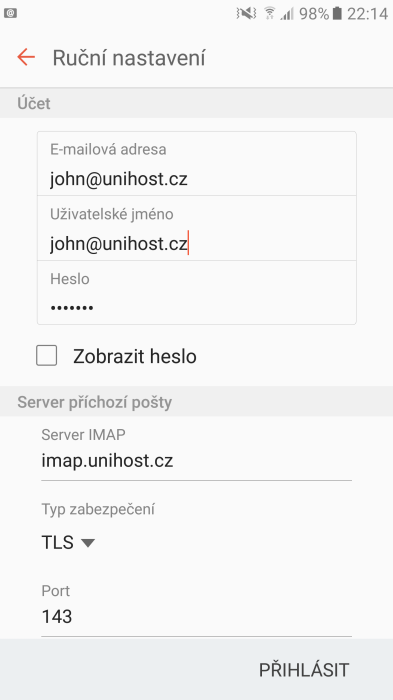Tap the Server příchozí pošty section header
This screenshot has width=393, height=700.
pos(95,402)
